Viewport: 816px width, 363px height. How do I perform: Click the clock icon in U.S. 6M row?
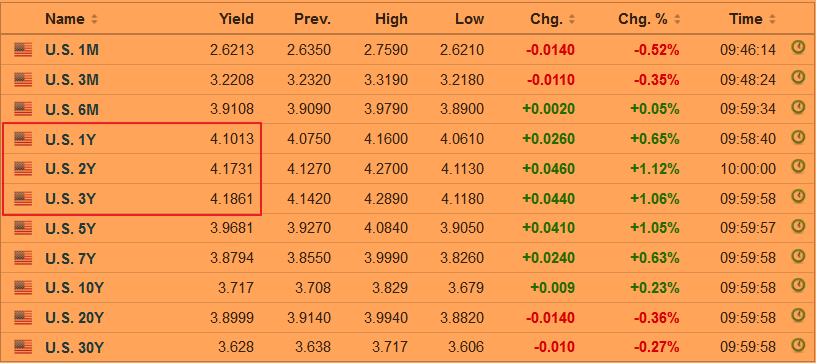pyautogui.click(x=798, y=107)
